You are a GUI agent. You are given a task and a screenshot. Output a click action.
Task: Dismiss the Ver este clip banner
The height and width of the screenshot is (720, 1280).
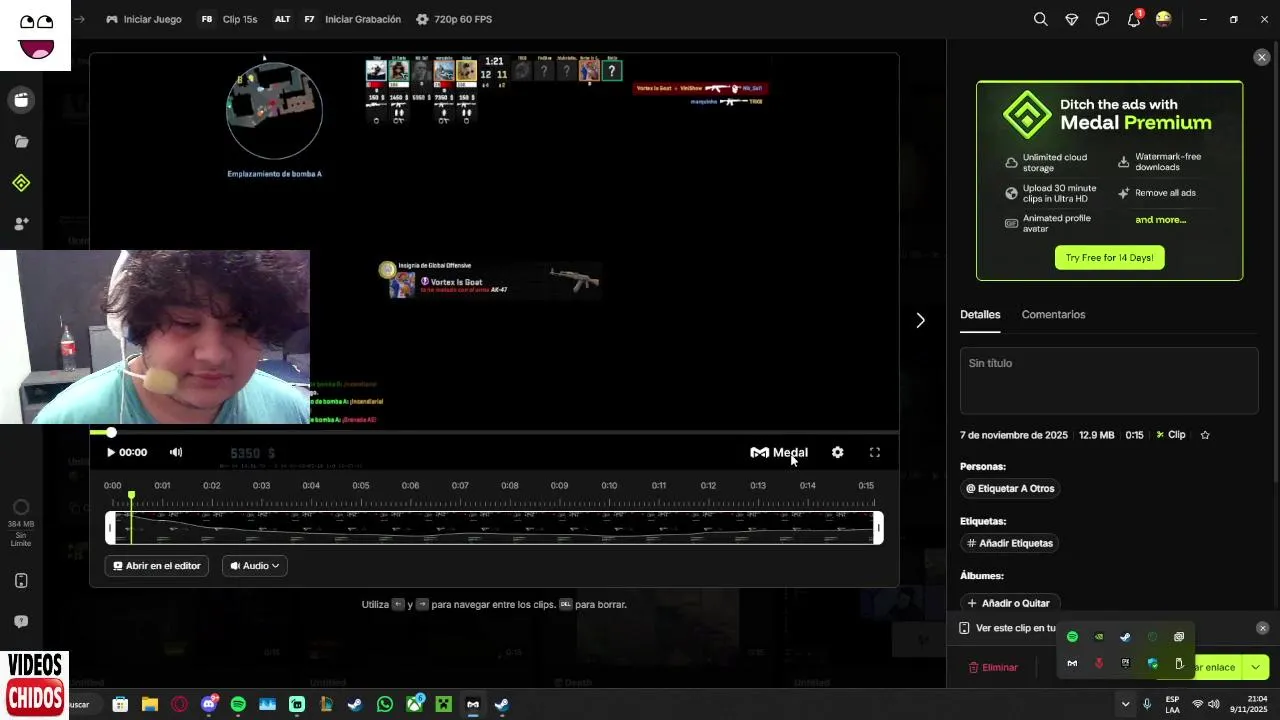[1262, 628]
